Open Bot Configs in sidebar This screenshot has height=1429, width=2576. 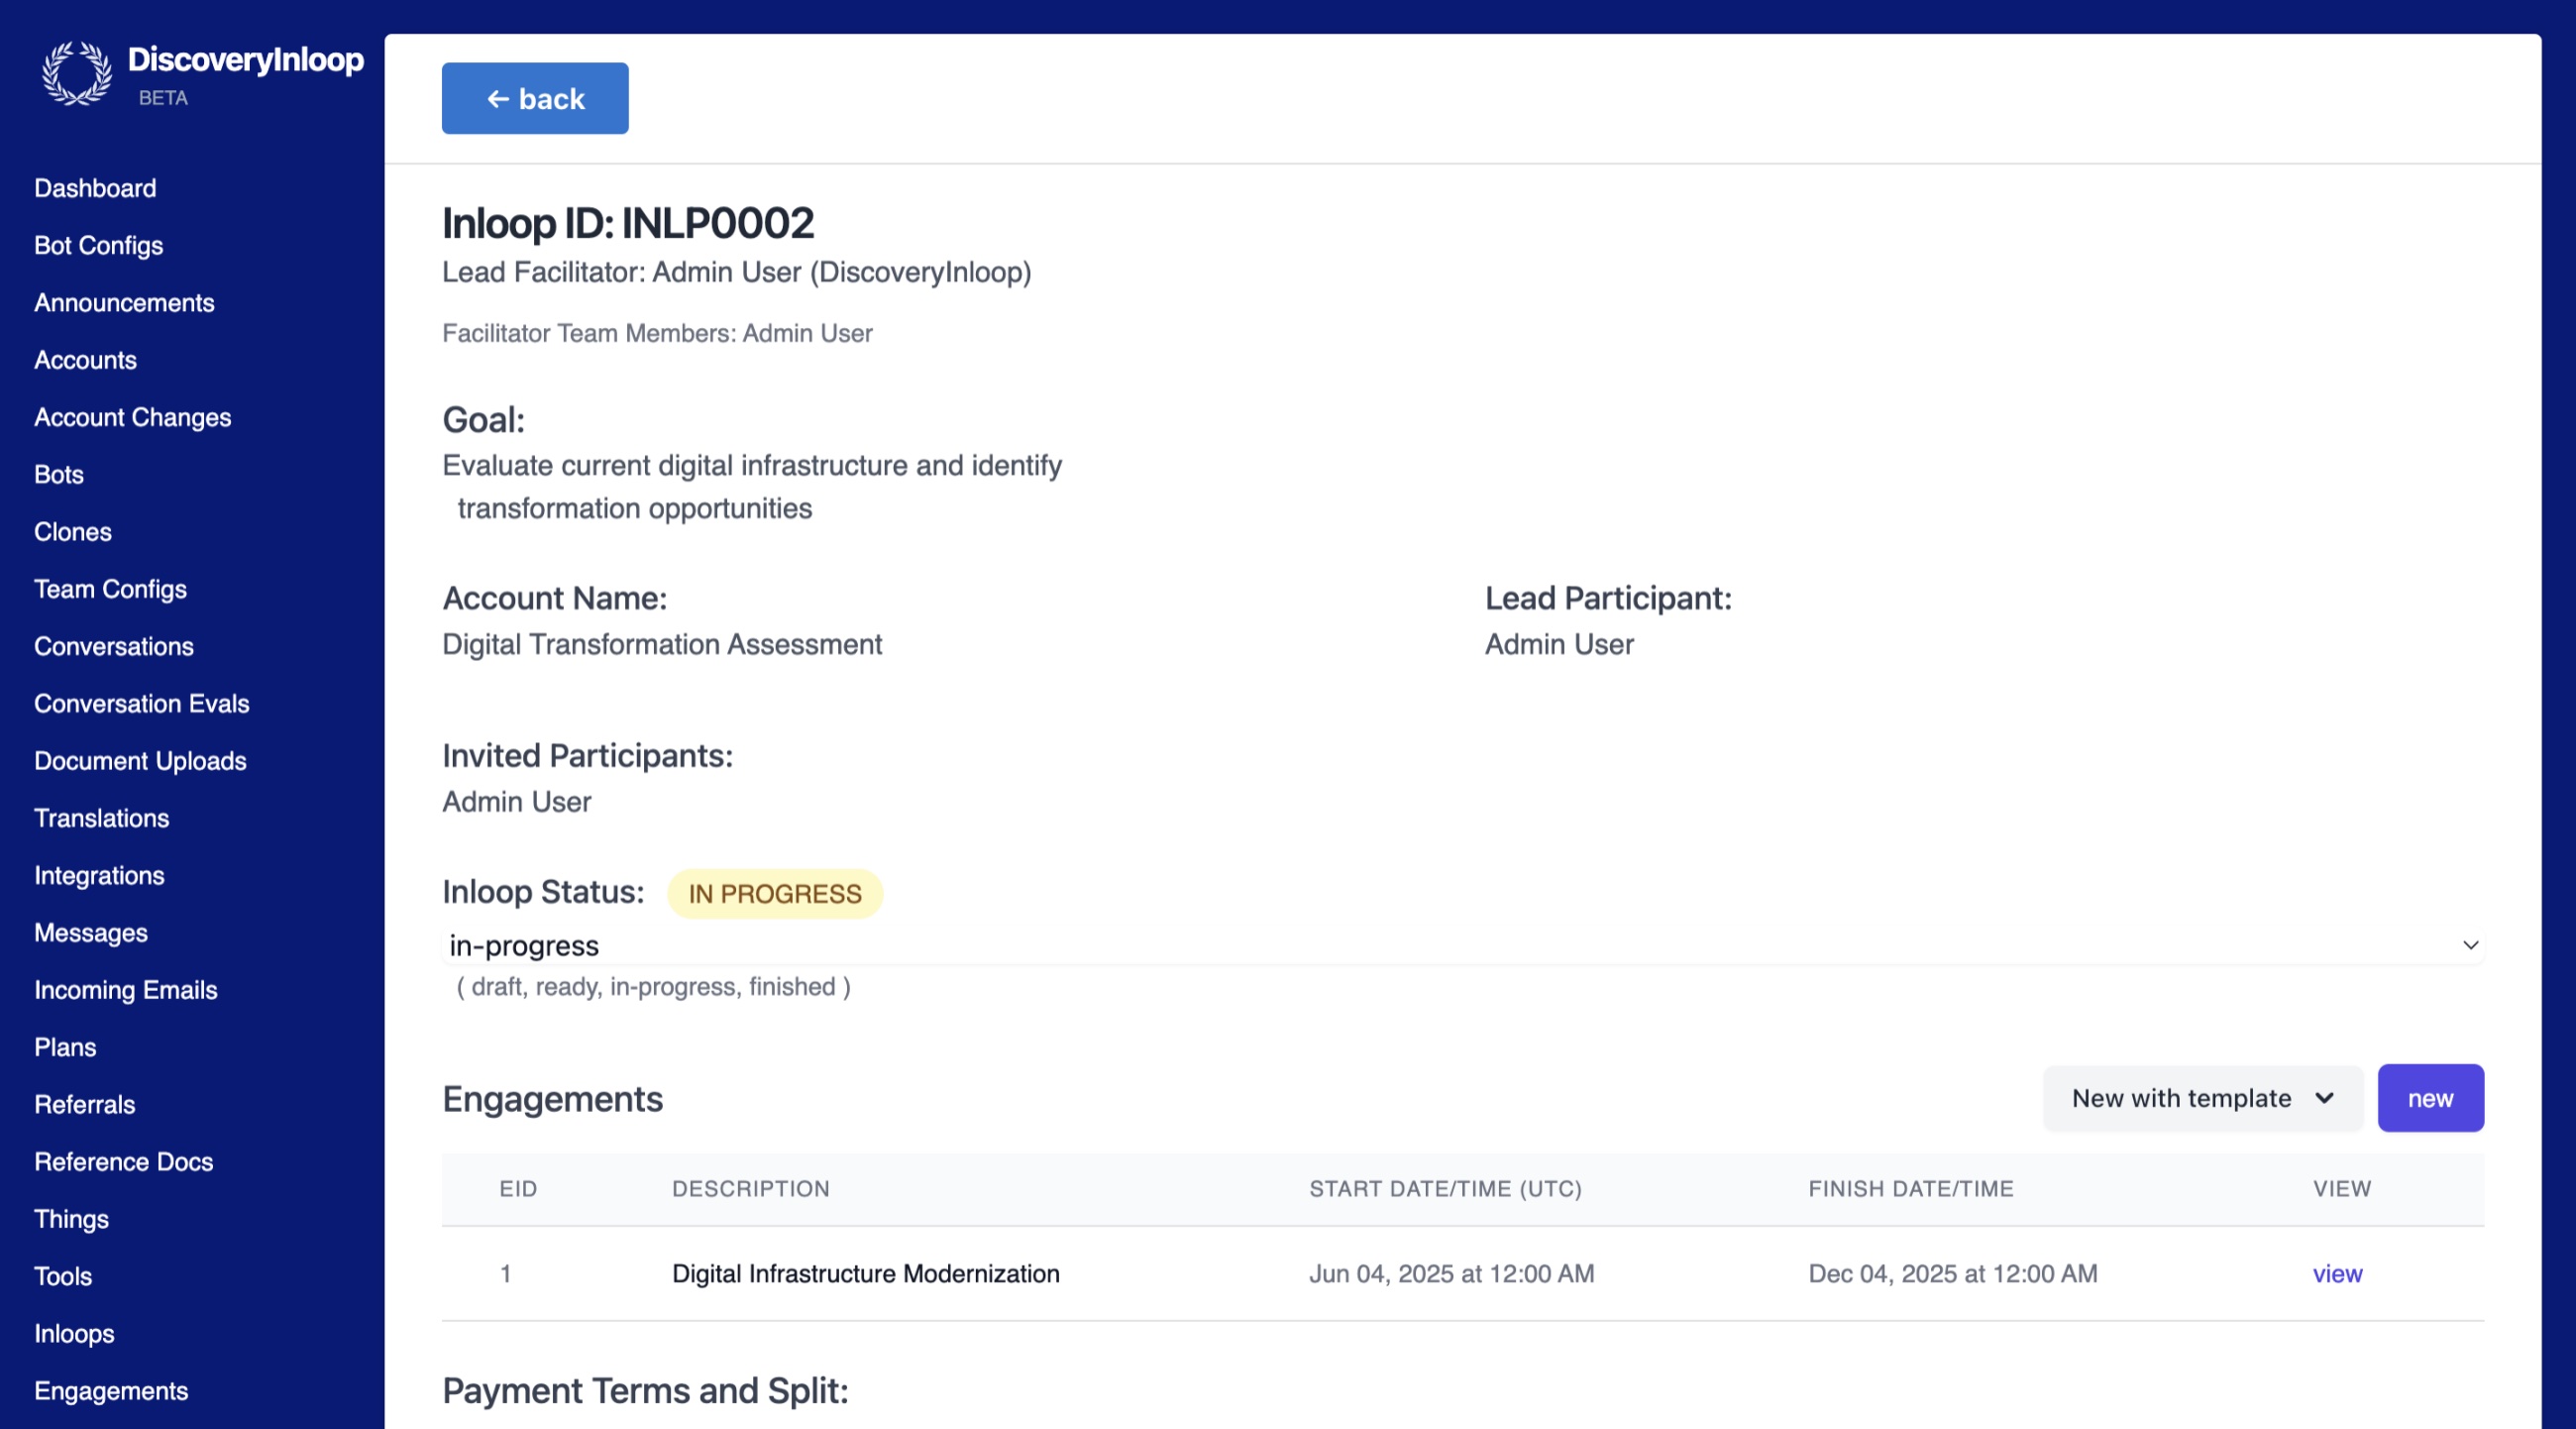98,245
